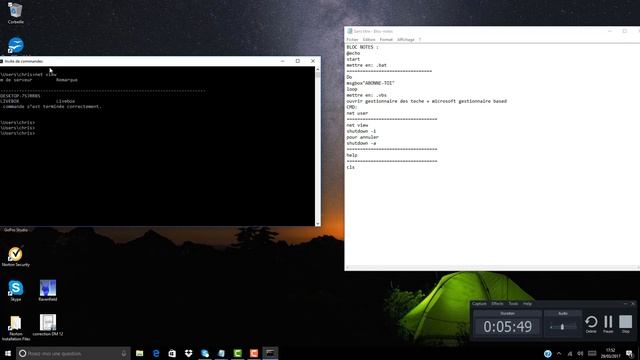Image resolution: width=640 pixels, height=360 pixels.
Task: Open the ? help menu in Notepad
Action: pos(420,40)
